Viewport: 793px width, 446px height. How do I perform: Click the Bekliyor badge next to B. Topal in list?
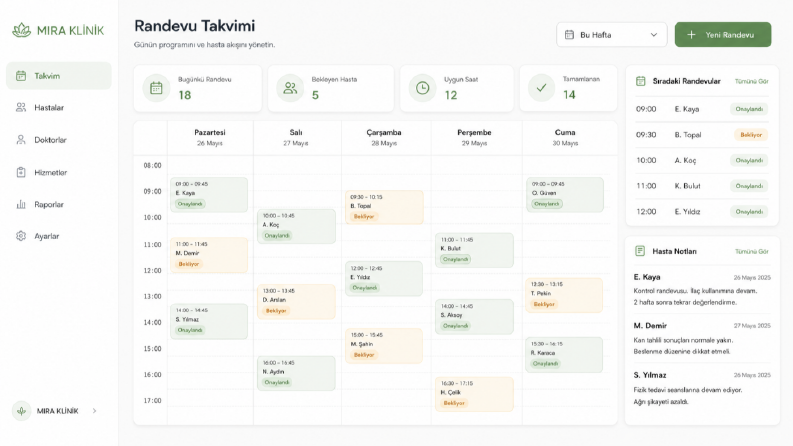pyautogui.click(x=751, y=135)
